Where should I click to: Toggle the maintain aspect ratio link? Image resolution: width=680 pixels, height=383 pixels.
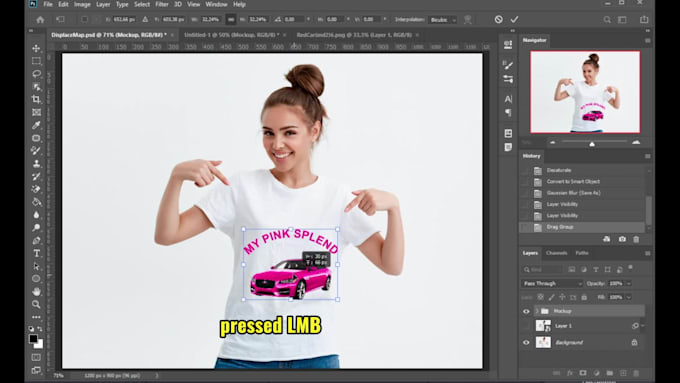[x=231, y=20]
